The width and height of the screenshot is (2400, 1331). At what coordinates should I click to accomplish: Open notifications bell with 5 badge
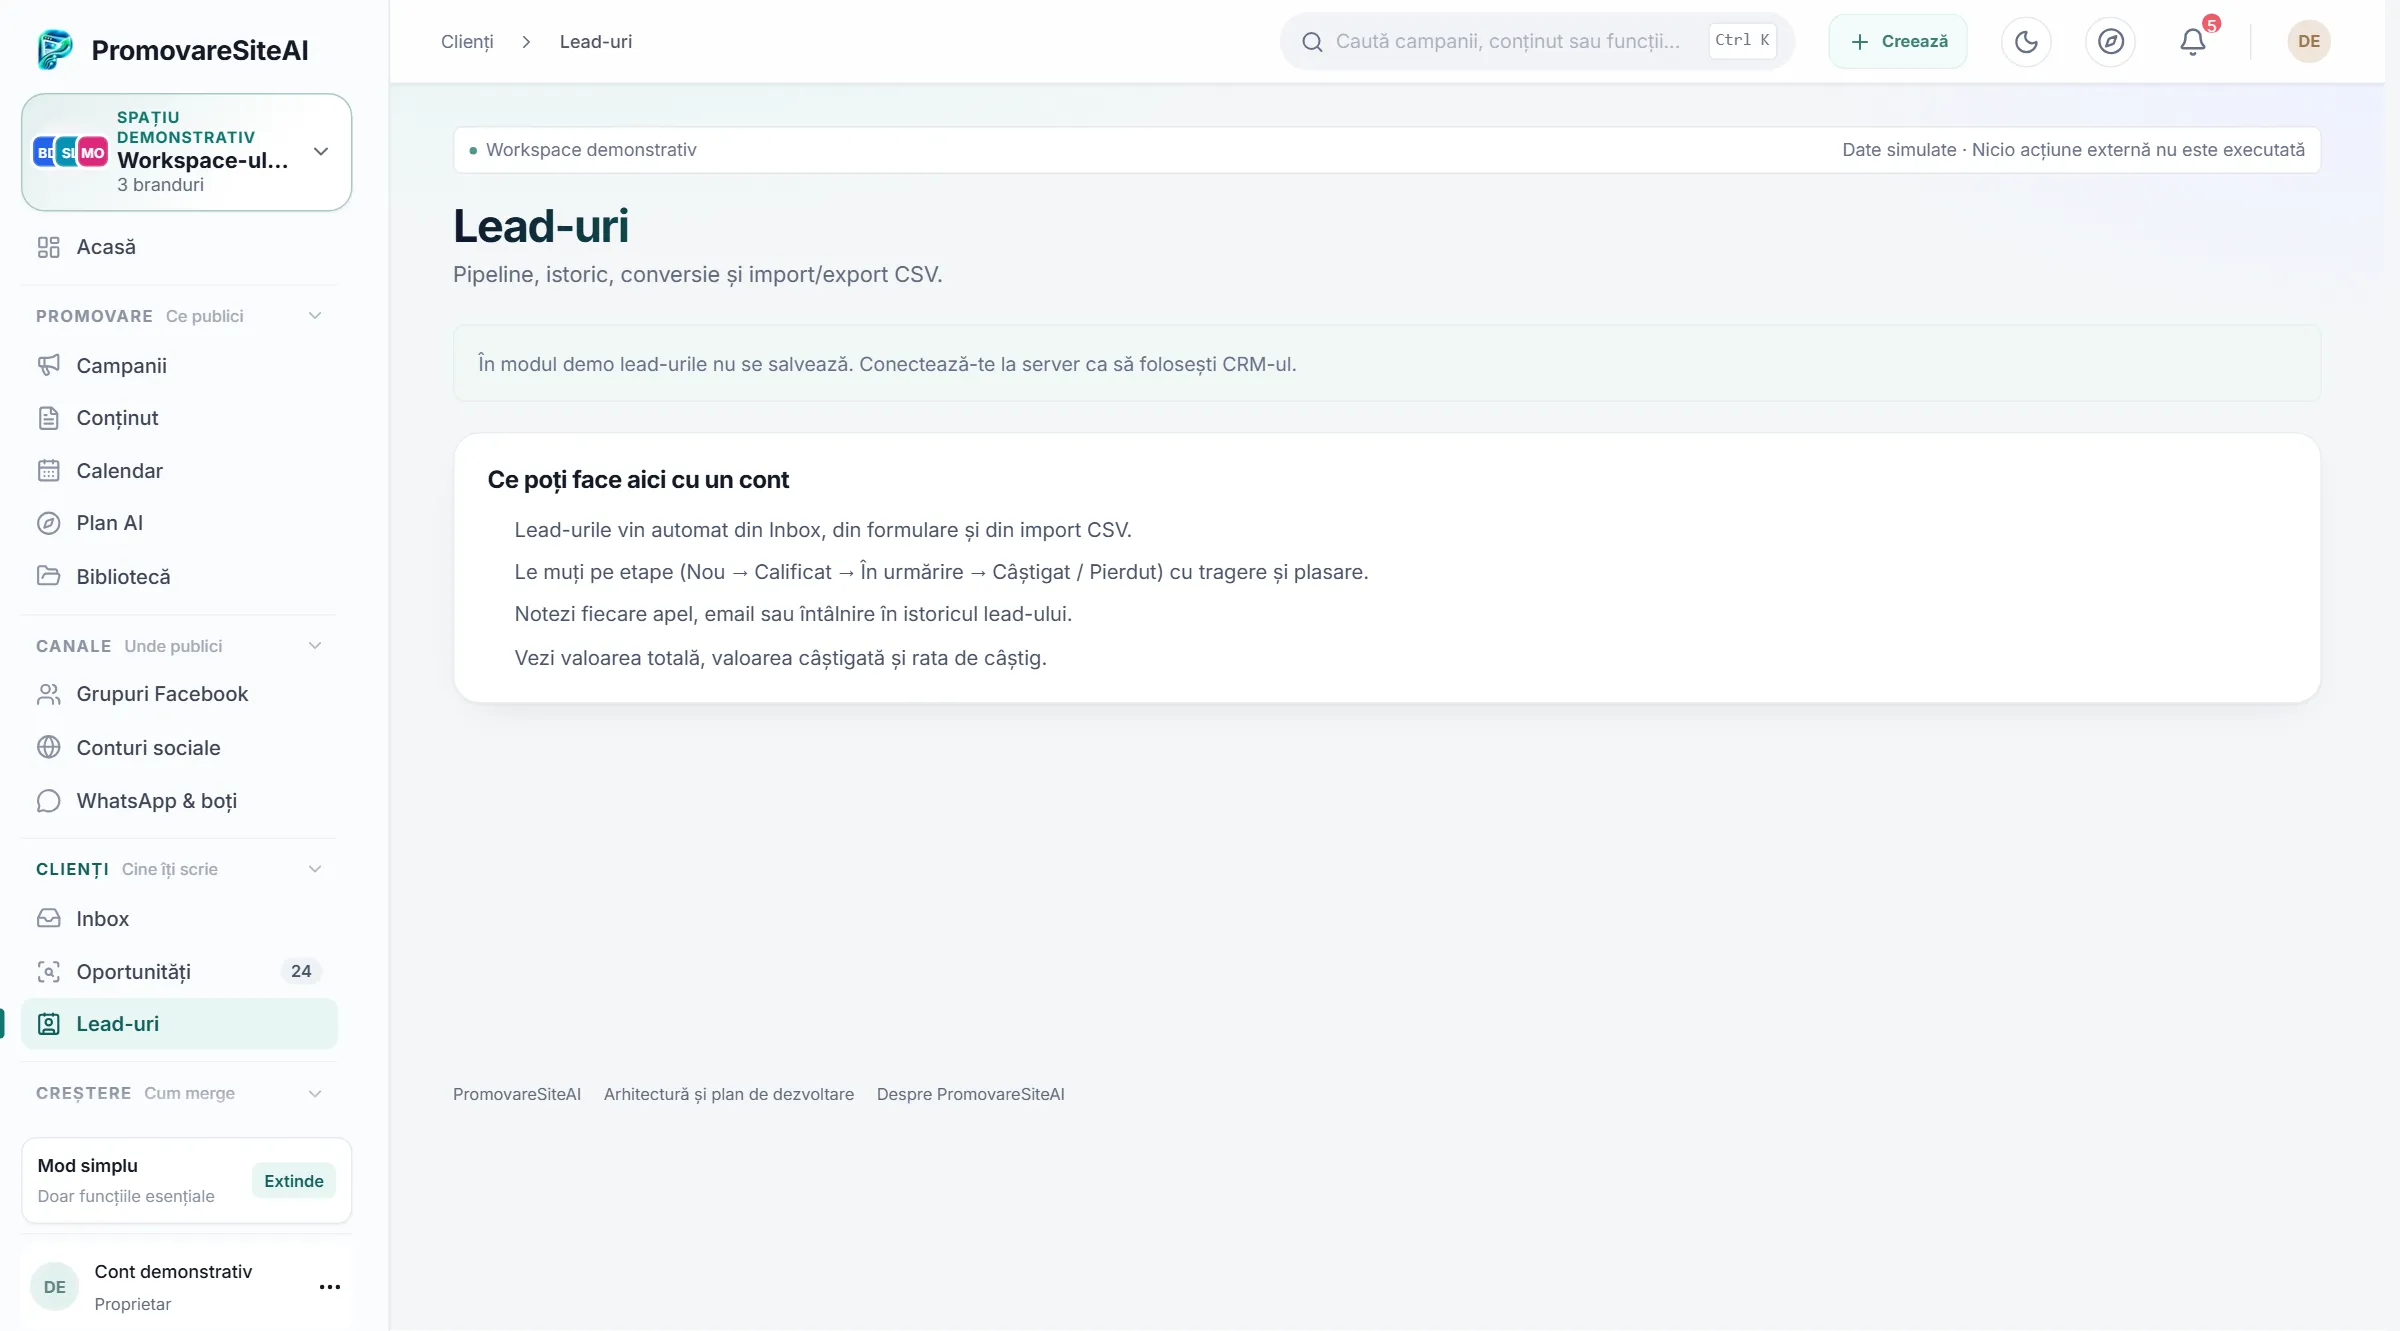2193,41
